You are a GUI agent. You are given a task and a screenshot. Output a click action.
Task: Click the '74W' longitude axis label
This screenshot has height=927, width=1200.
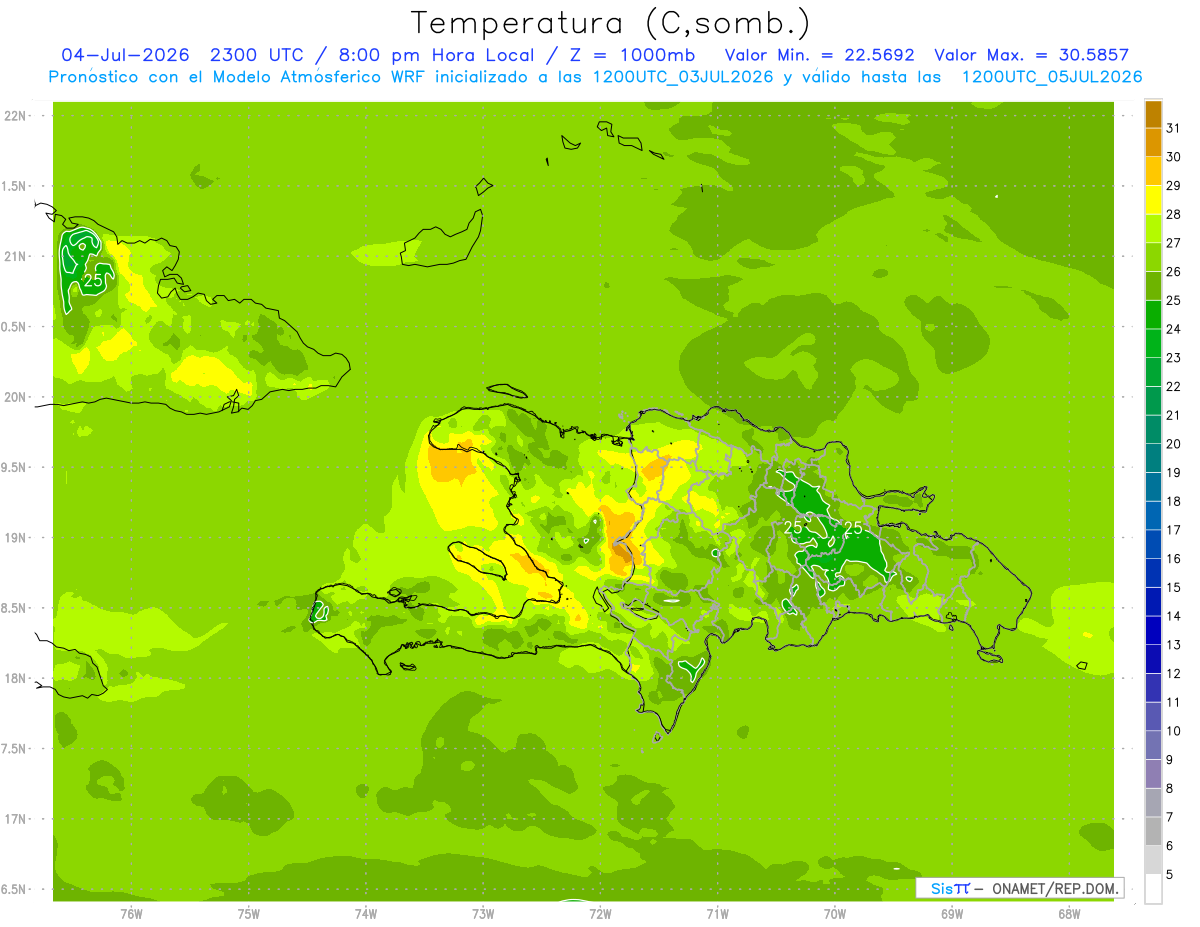366,913
